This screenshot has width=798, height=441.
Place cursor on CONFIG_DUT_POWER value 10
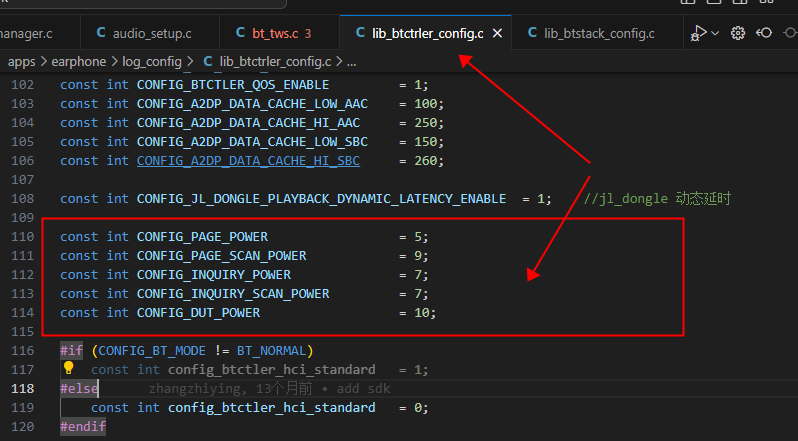[422, 312]
